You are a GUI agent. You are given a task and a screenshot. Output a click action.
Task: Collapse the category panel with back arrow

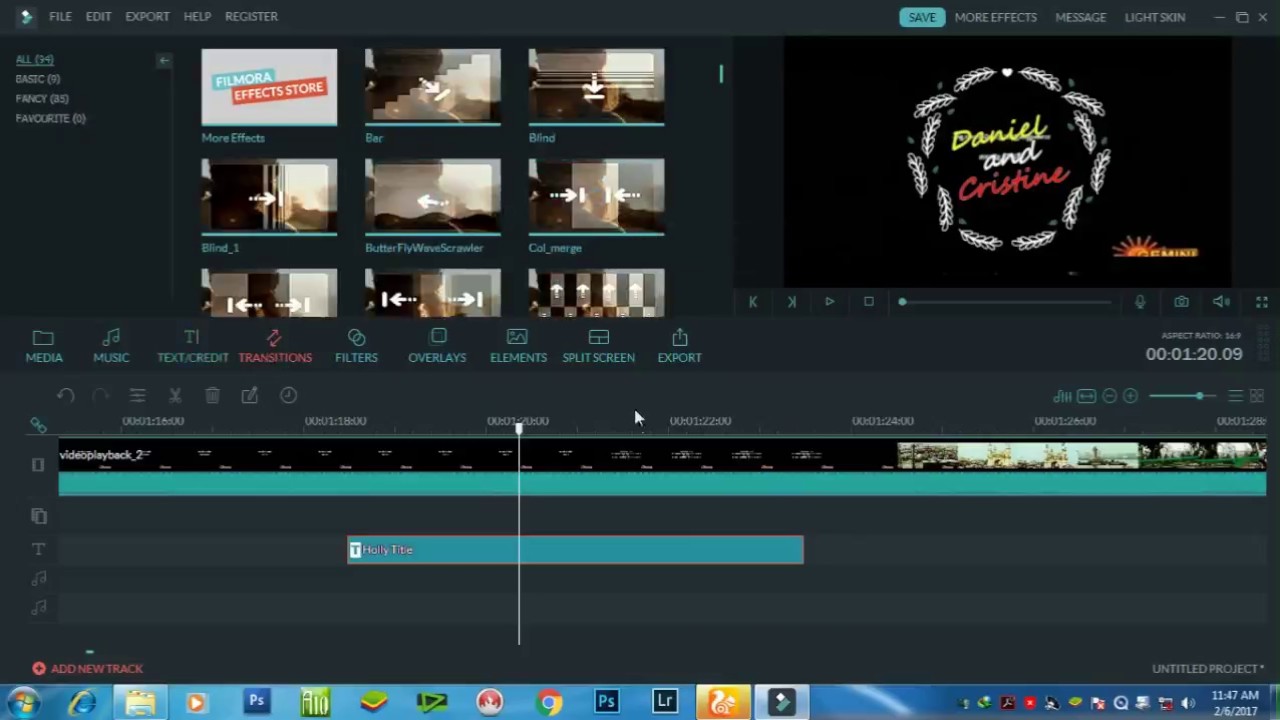click(164, 61)
